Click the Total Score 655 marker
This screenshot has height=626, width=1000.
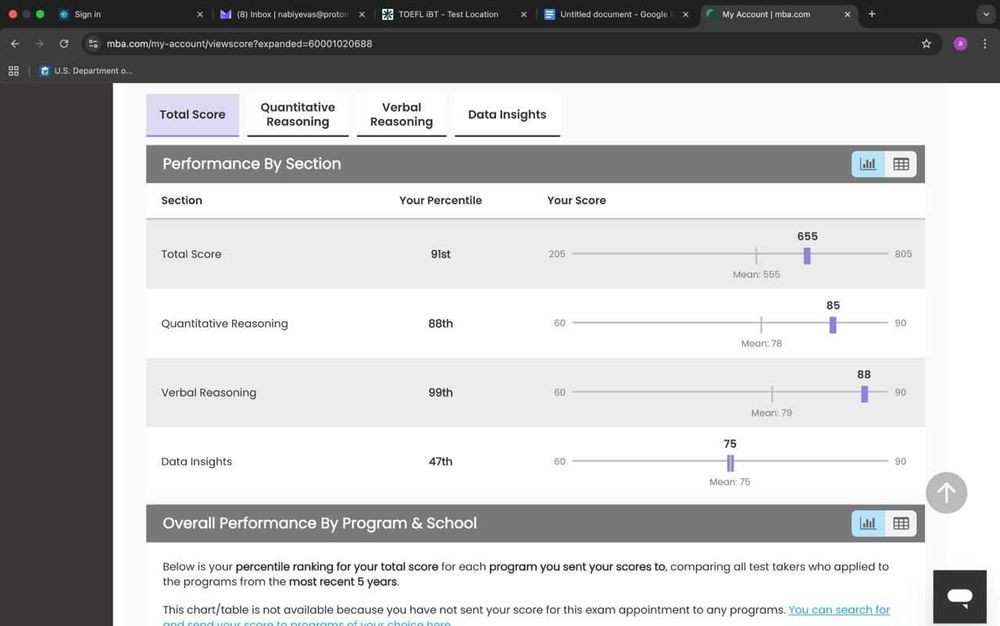[x=807, y=256]
